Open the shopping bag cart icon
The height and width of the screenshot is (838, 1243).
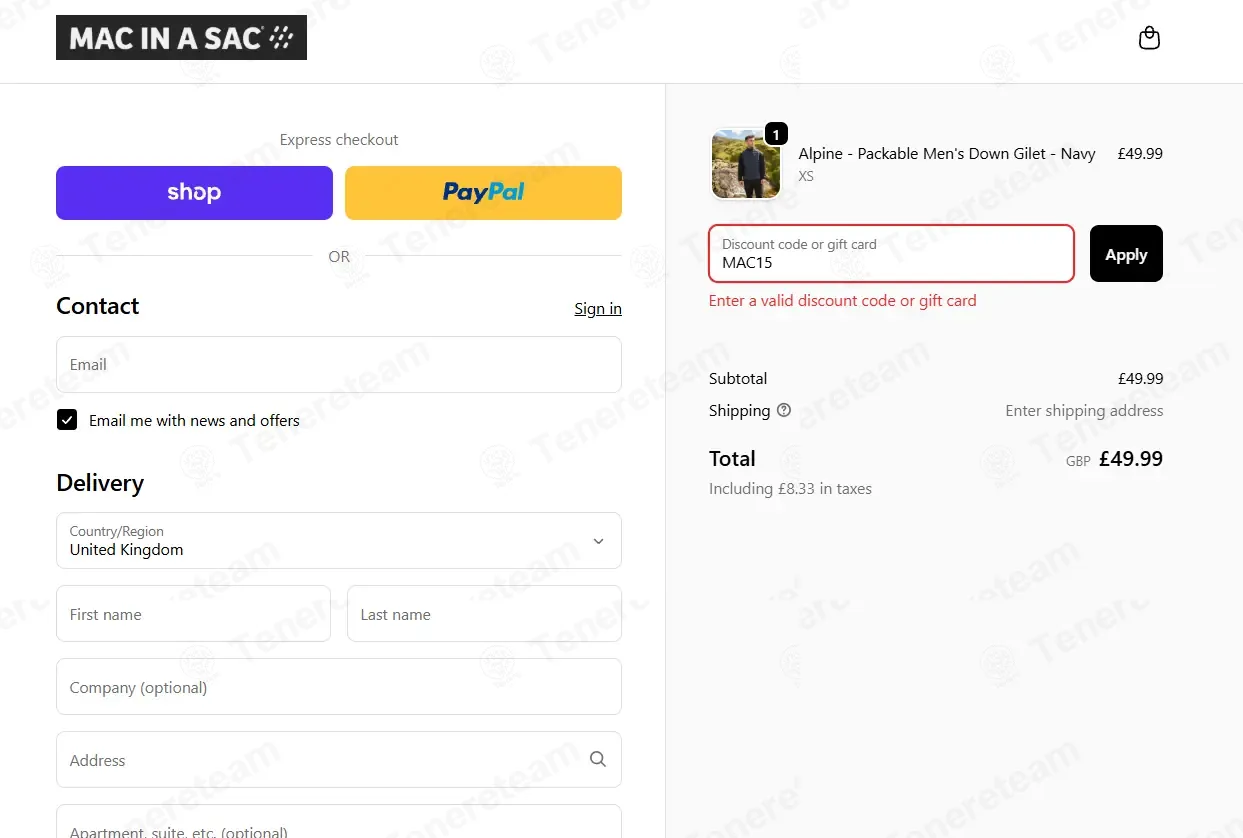point(1149,38)
